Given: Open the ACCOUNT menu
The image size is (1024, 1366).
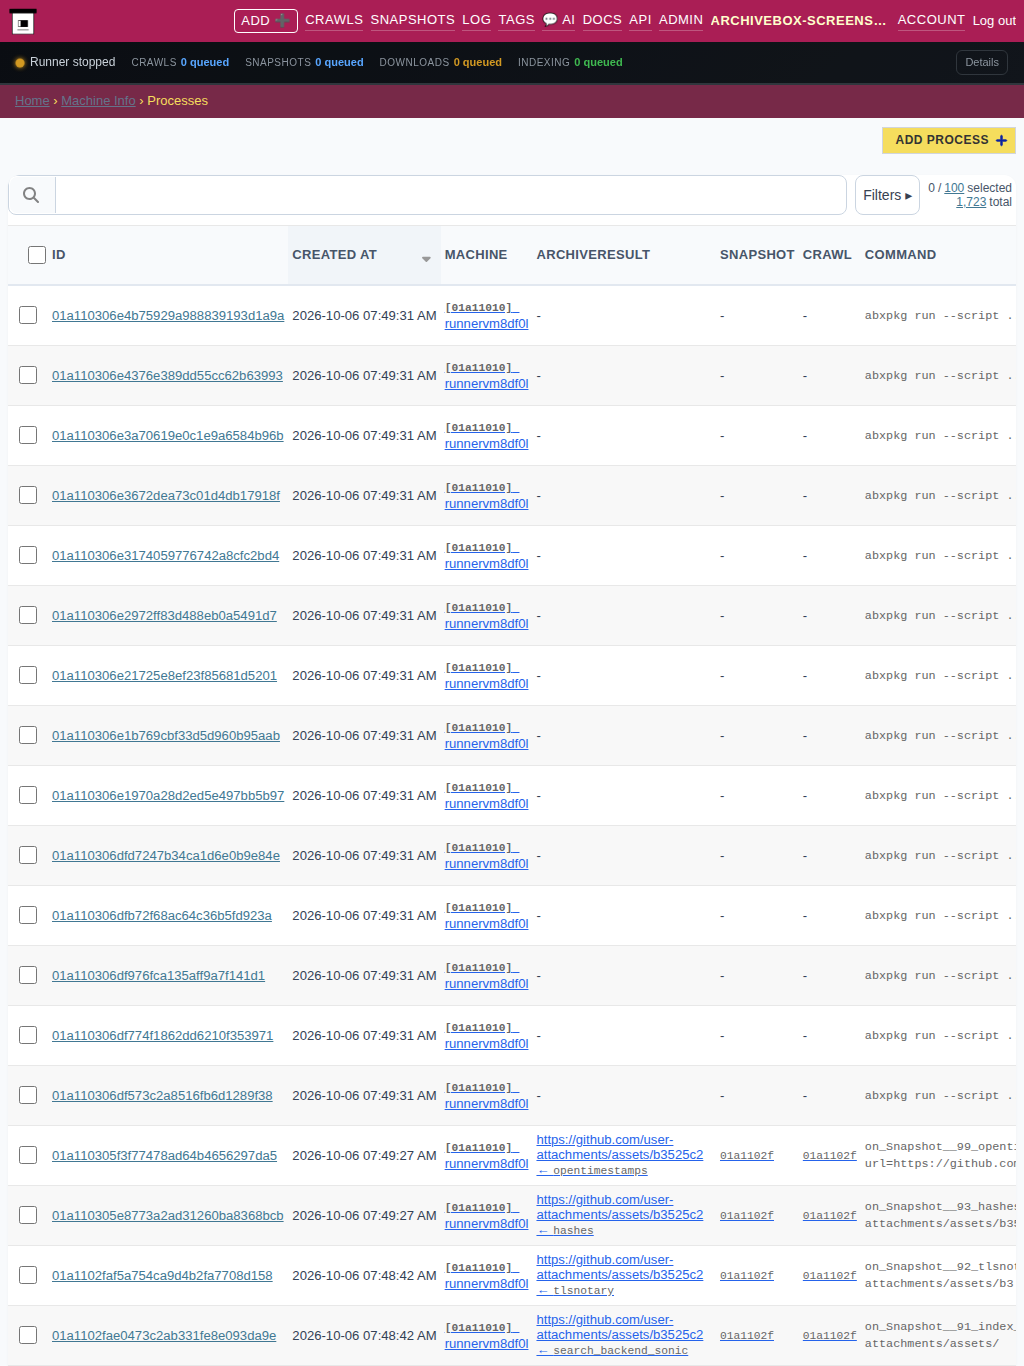Looking at the screenshot, I should point(931,19).
